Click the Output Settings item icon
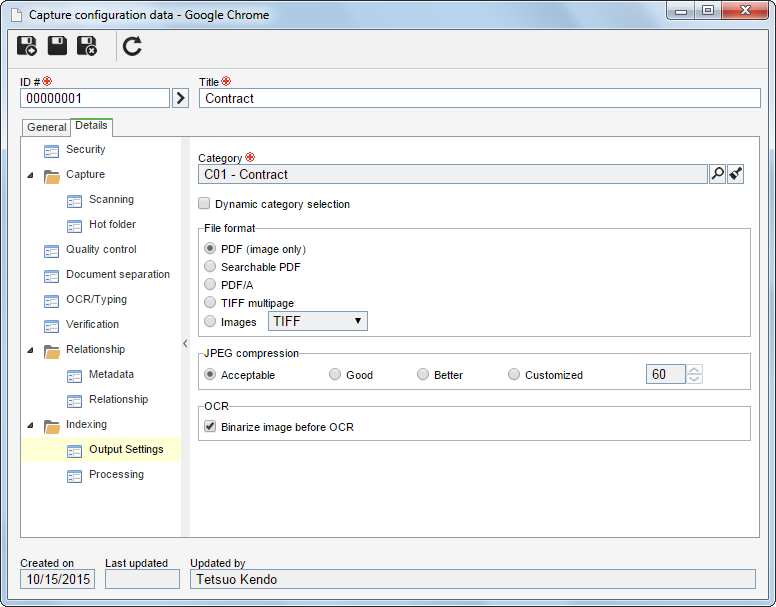Screen dimensions: 776x607 [74, 451]
